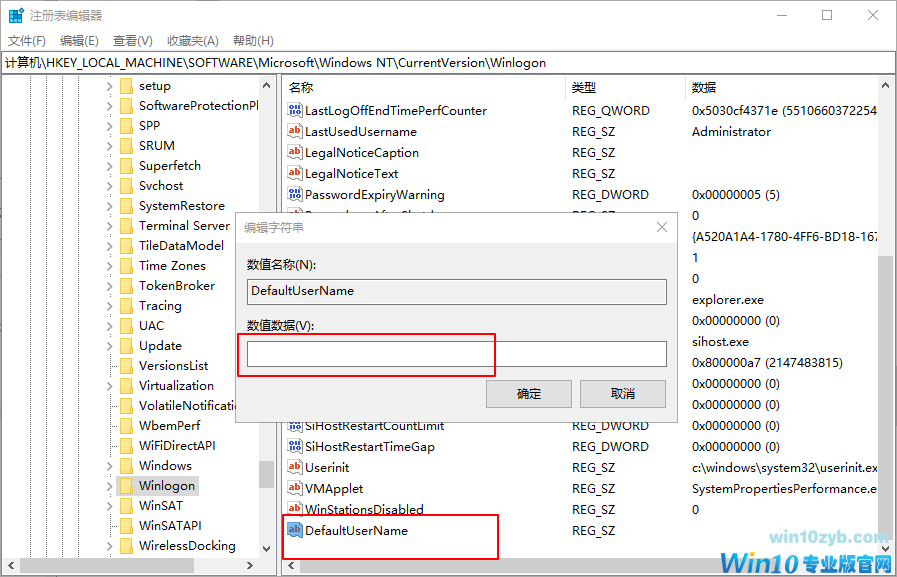Select the WirelessDocking folder icon
The image size is (897, 577).
[126, 546]
